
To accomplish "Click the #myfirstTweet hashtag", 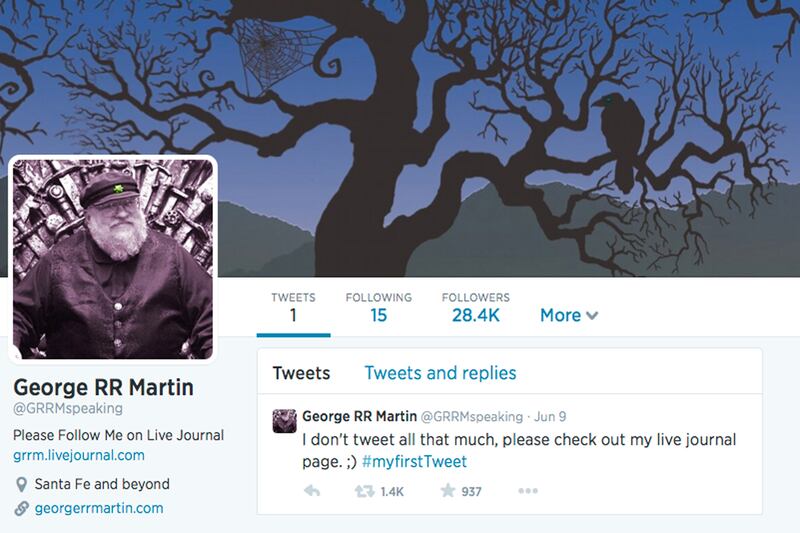I will [x=414, y=462].
